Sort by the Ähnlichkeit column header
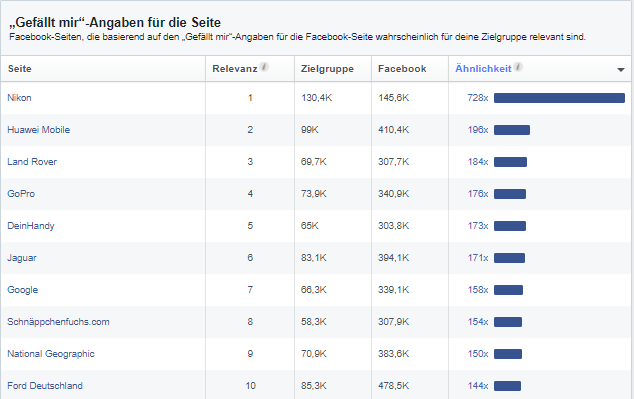Image resolution: width=634 pixels, height=399 pixels. 483,69
